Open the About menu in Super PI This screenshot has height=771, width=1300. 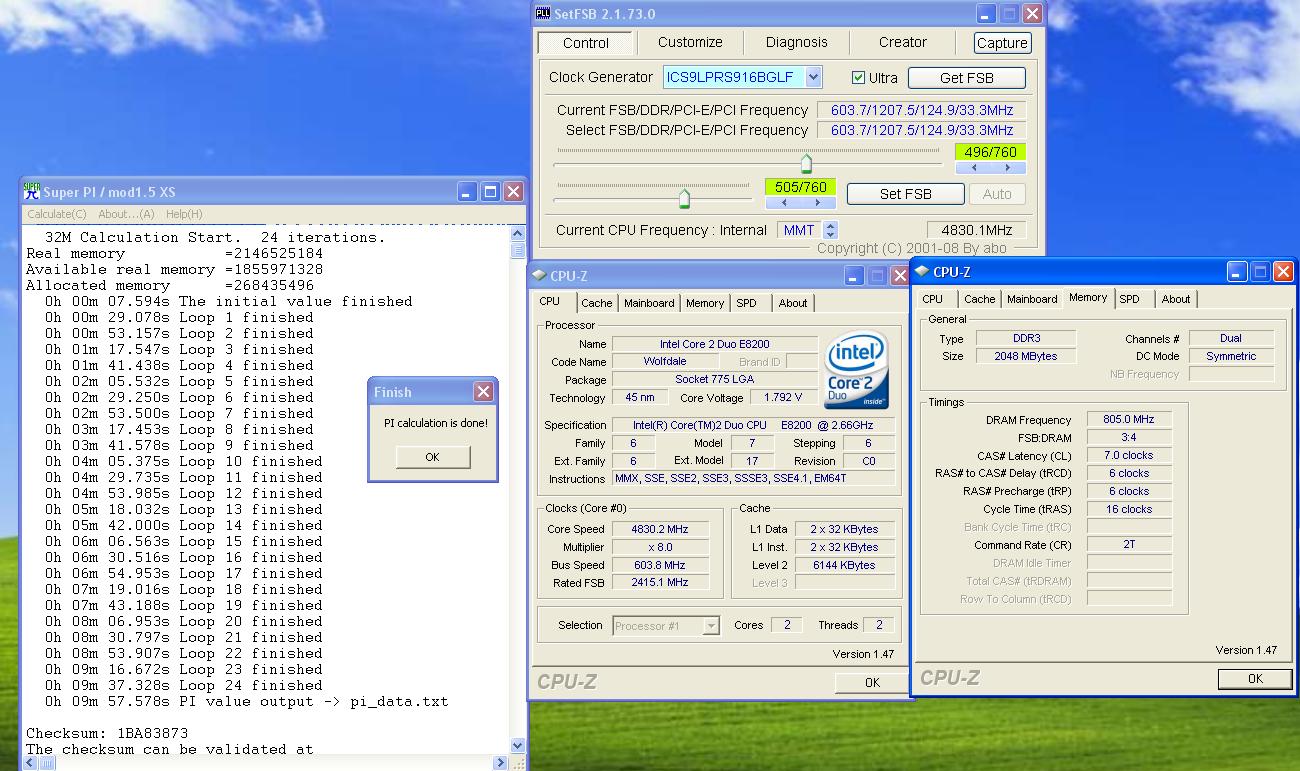pos(126,214)
